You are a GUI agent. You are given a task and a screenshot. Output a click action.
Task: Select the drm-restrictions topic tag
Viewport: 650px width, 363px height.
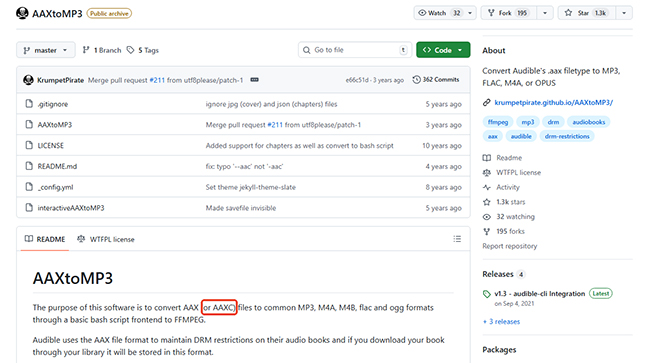[x=567, y=136]
